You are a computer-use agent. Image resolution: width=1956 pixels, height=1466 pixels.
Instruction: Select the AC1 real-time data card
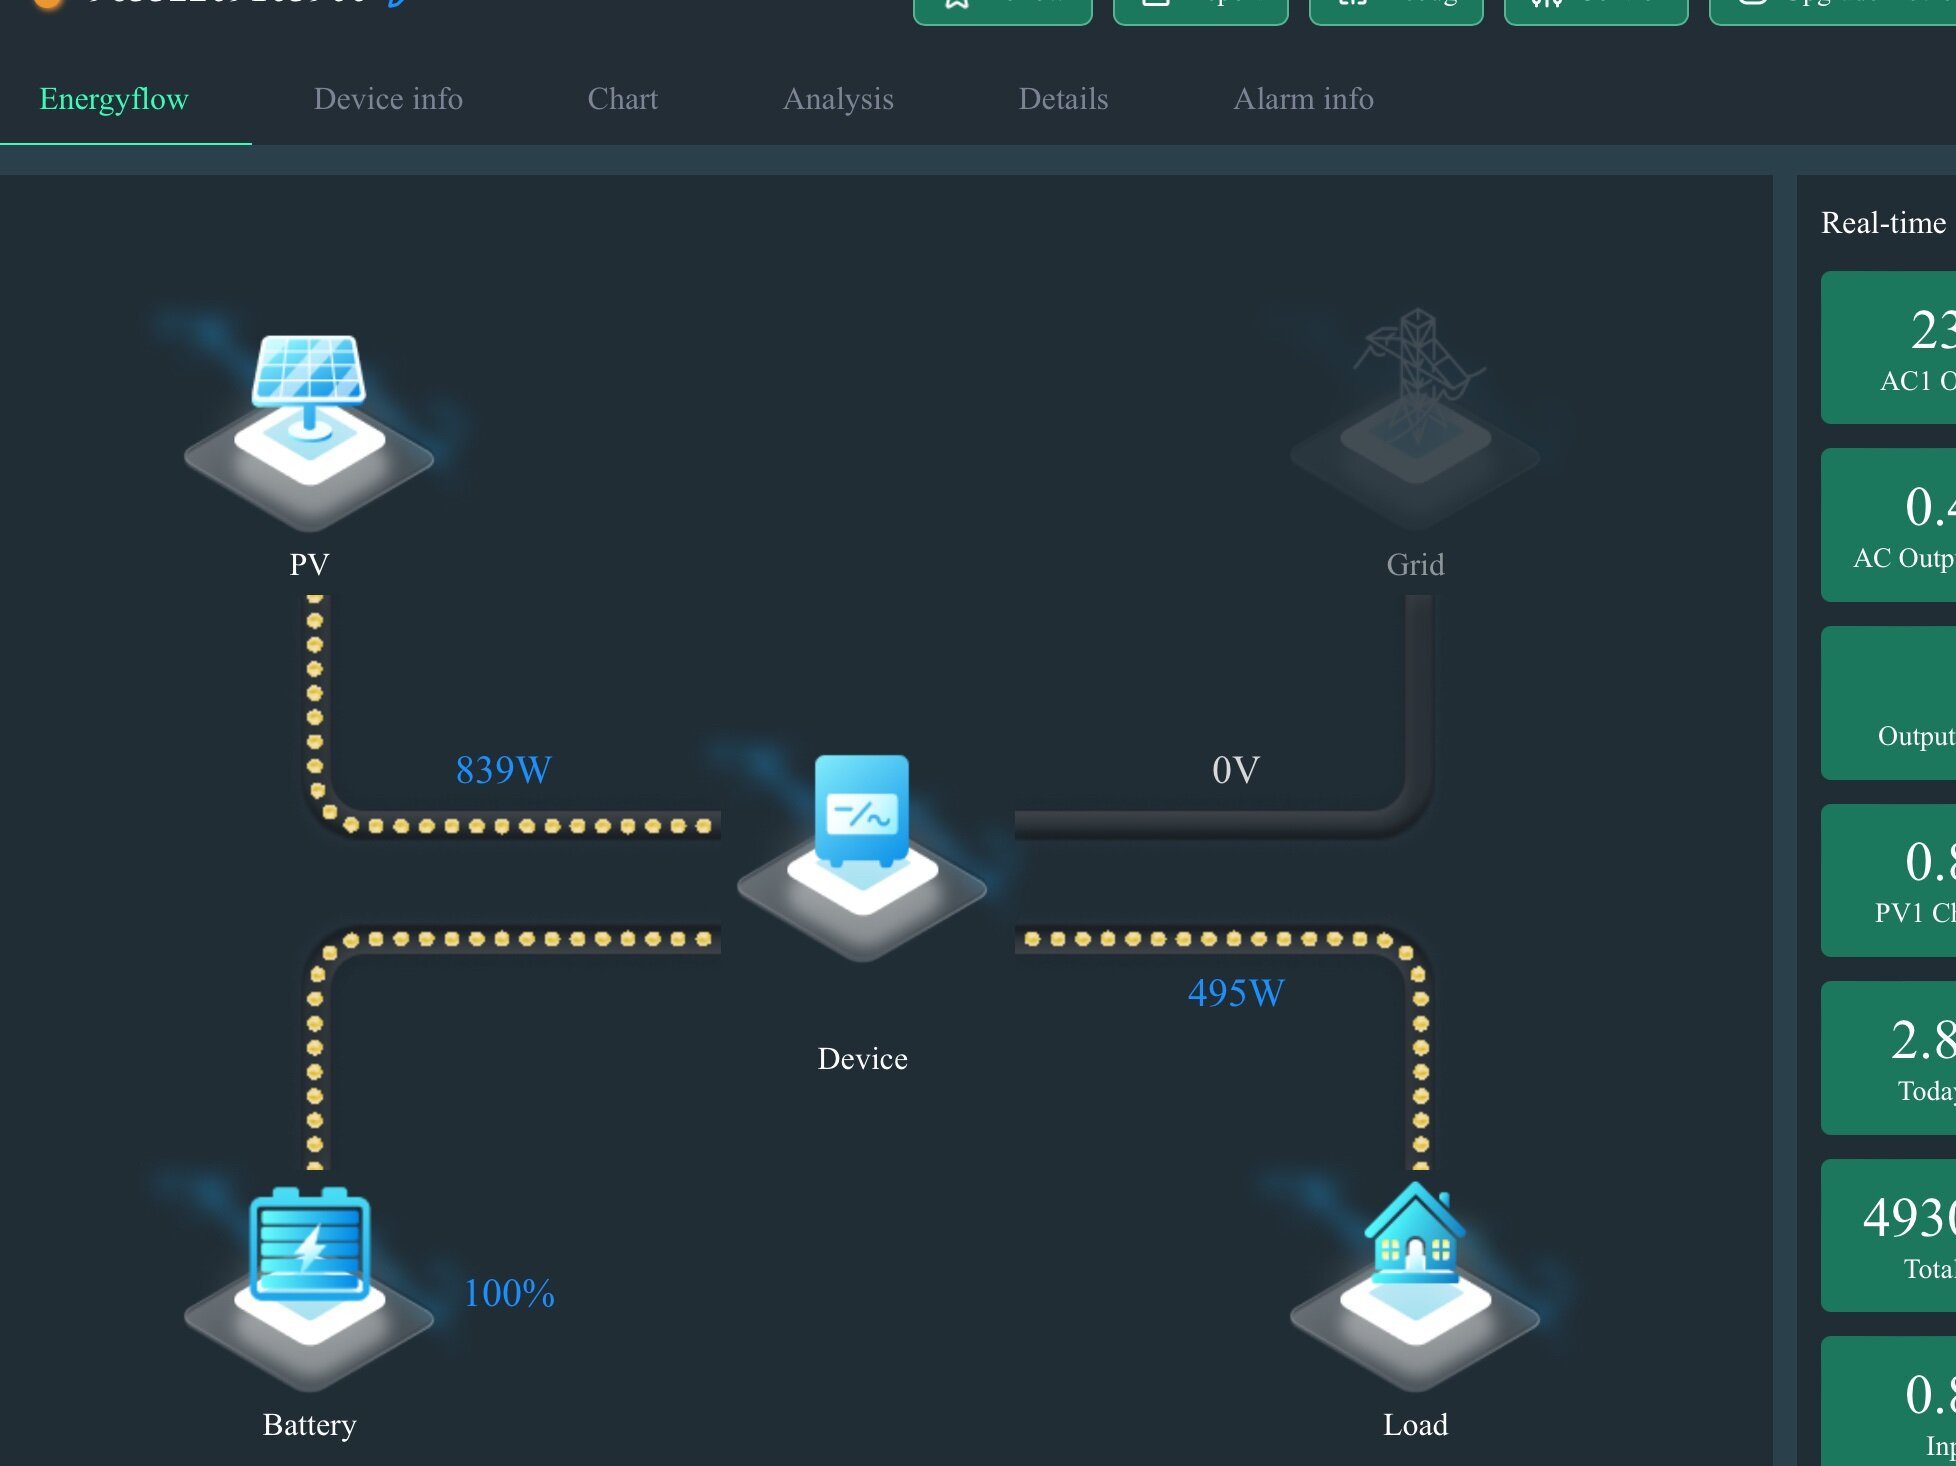[x=1890, y=348]
